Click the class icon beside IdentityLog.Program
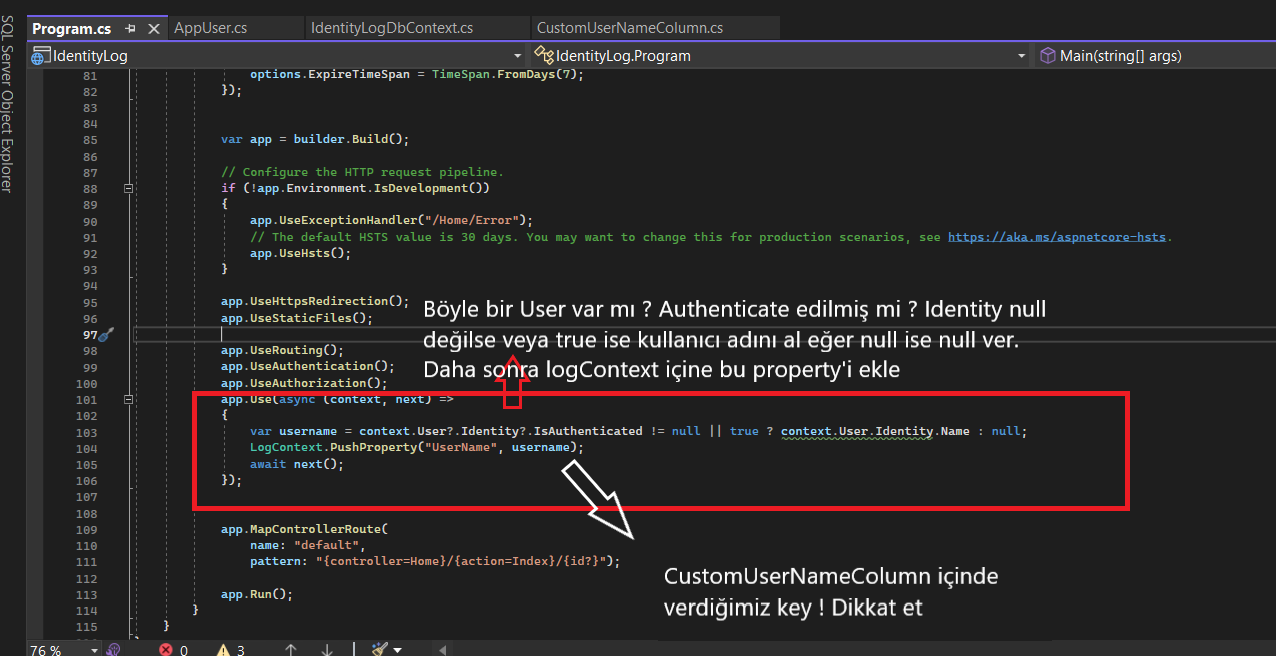The height and width of the screenshot is (656, 1276). pyautogui.click(x=544, y=55)
